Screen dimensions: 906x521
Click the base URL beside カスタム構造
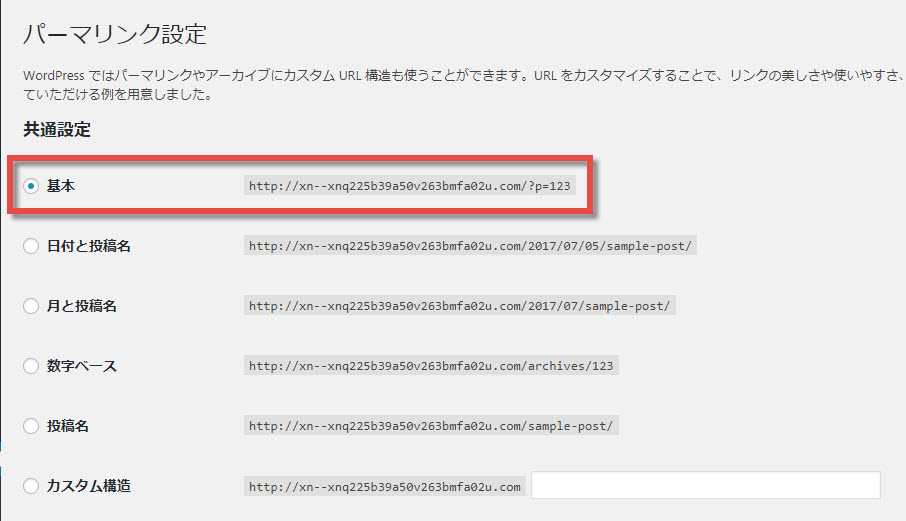point(385,487)
